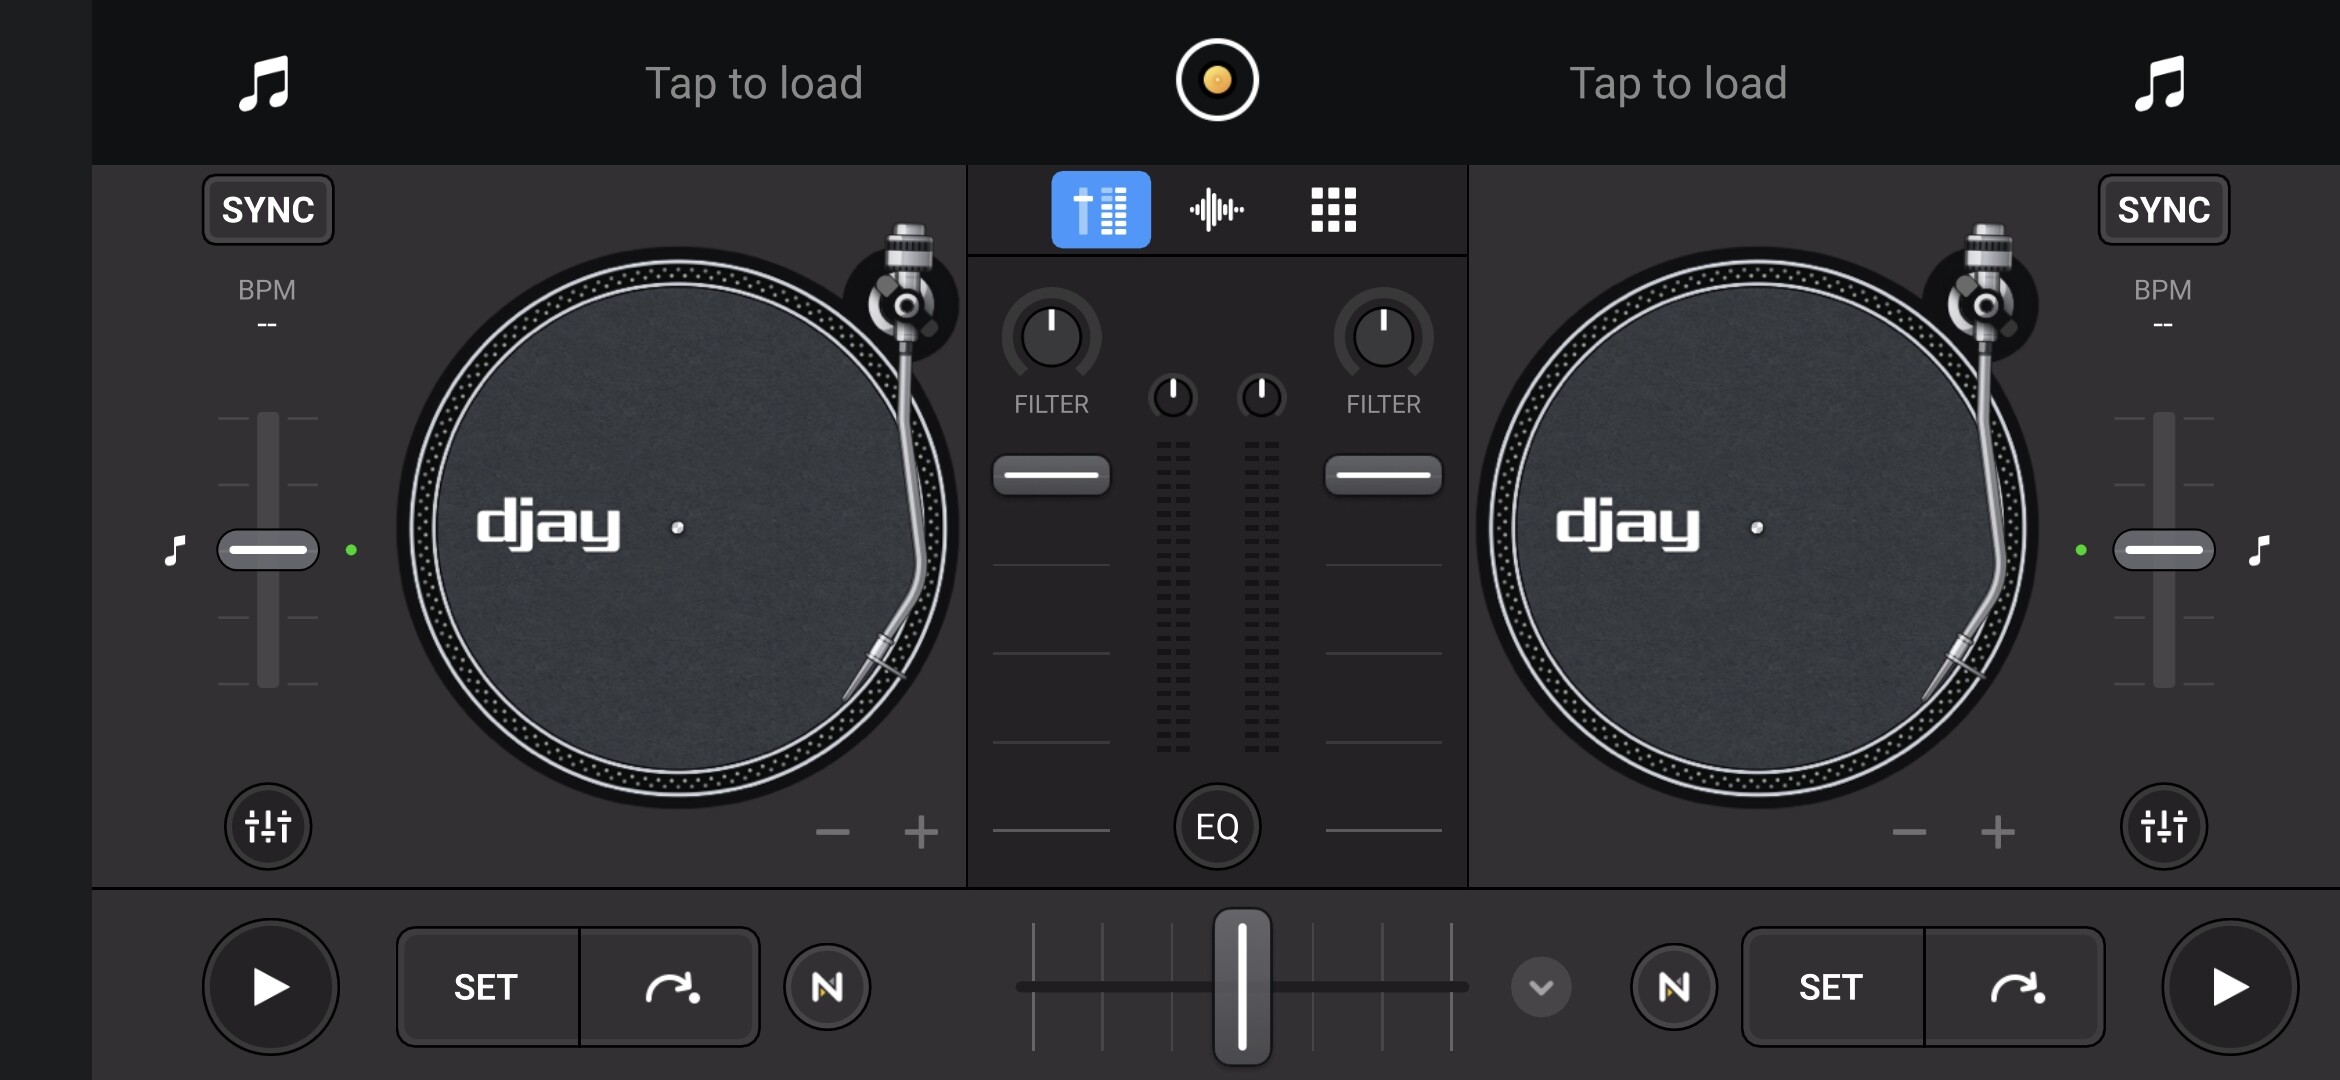Click right deck Neural Mix N icon
This screenshot has width=2340, height=1080.
[1674, 987]
